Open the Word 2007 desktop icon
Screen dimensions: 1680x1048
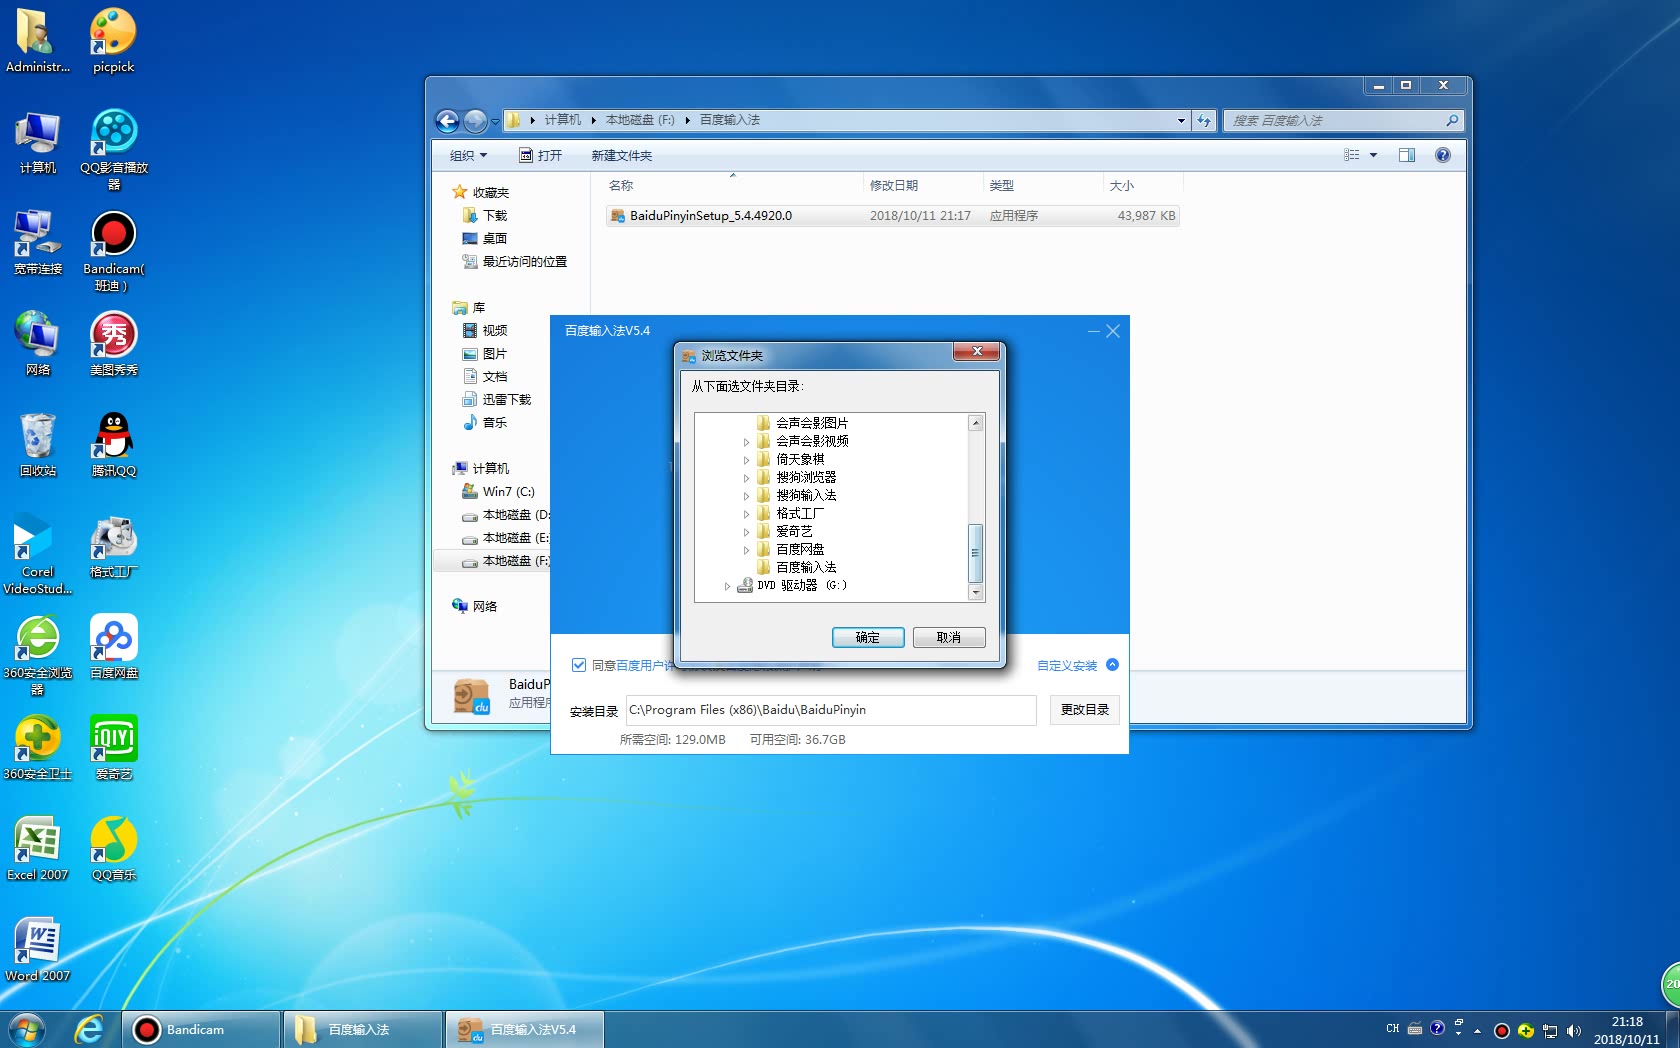(38, 950)
